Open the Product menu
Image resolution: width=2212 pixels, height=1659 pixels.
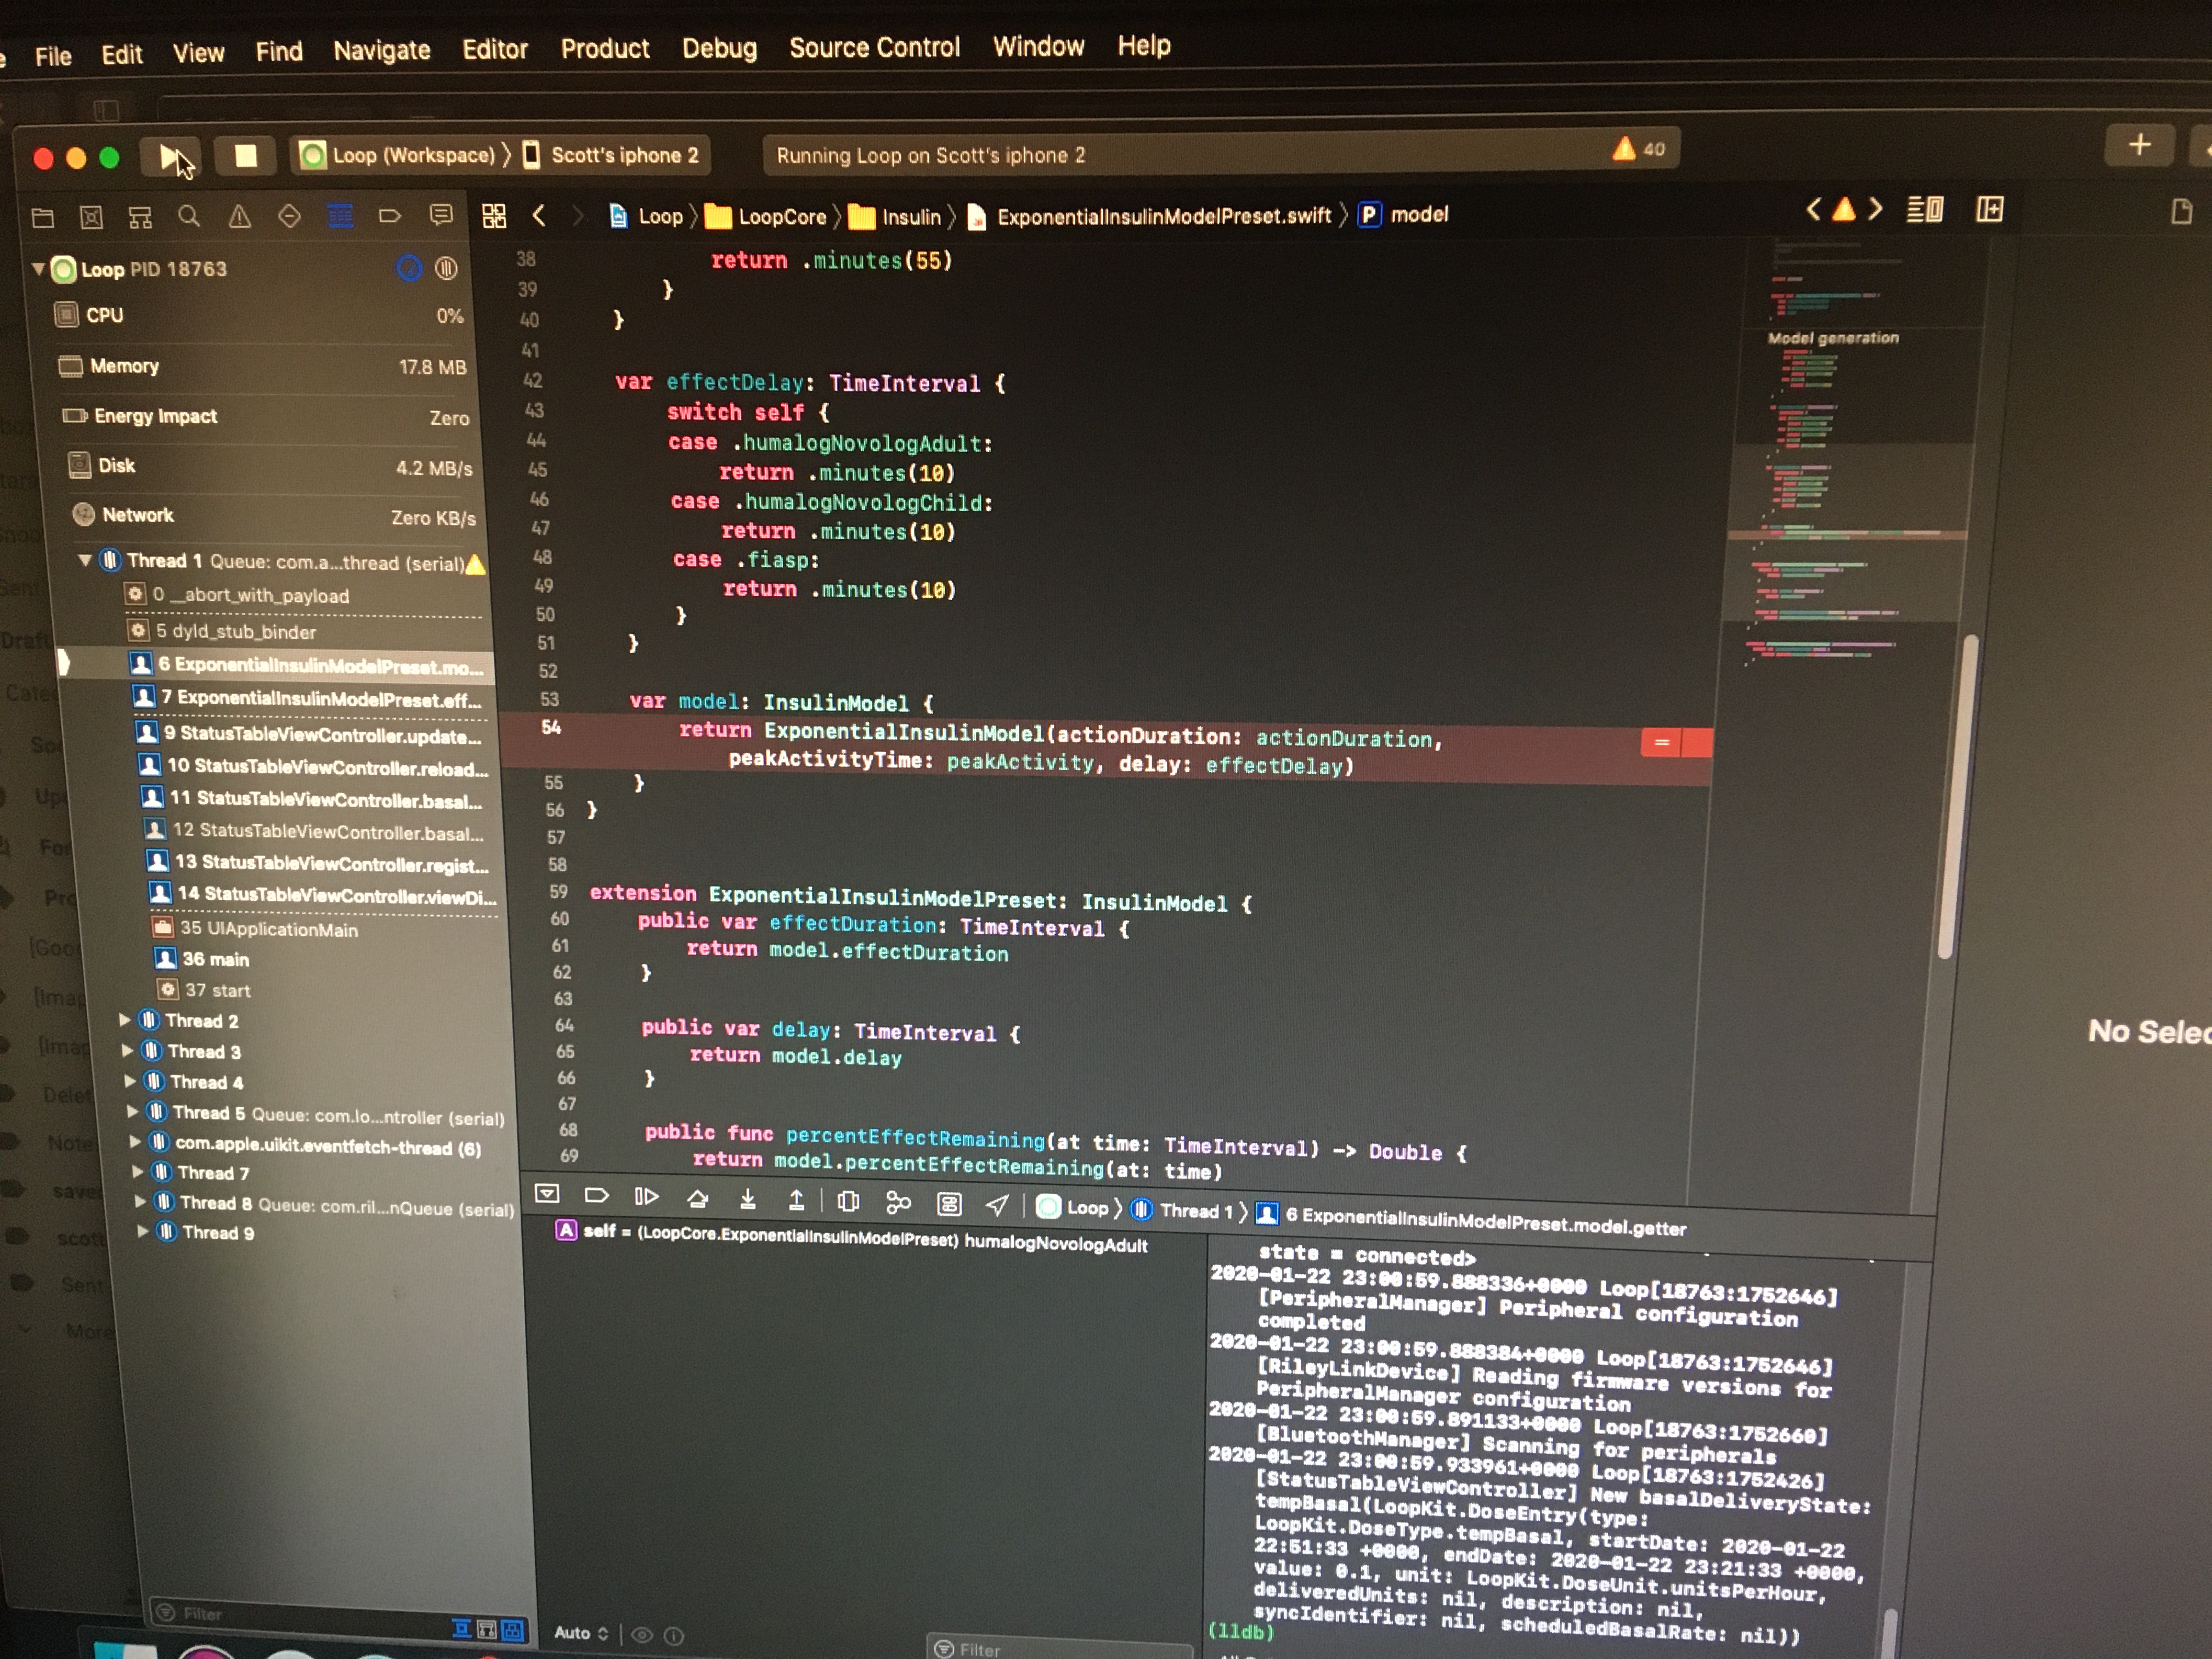(x=605, y=49)
